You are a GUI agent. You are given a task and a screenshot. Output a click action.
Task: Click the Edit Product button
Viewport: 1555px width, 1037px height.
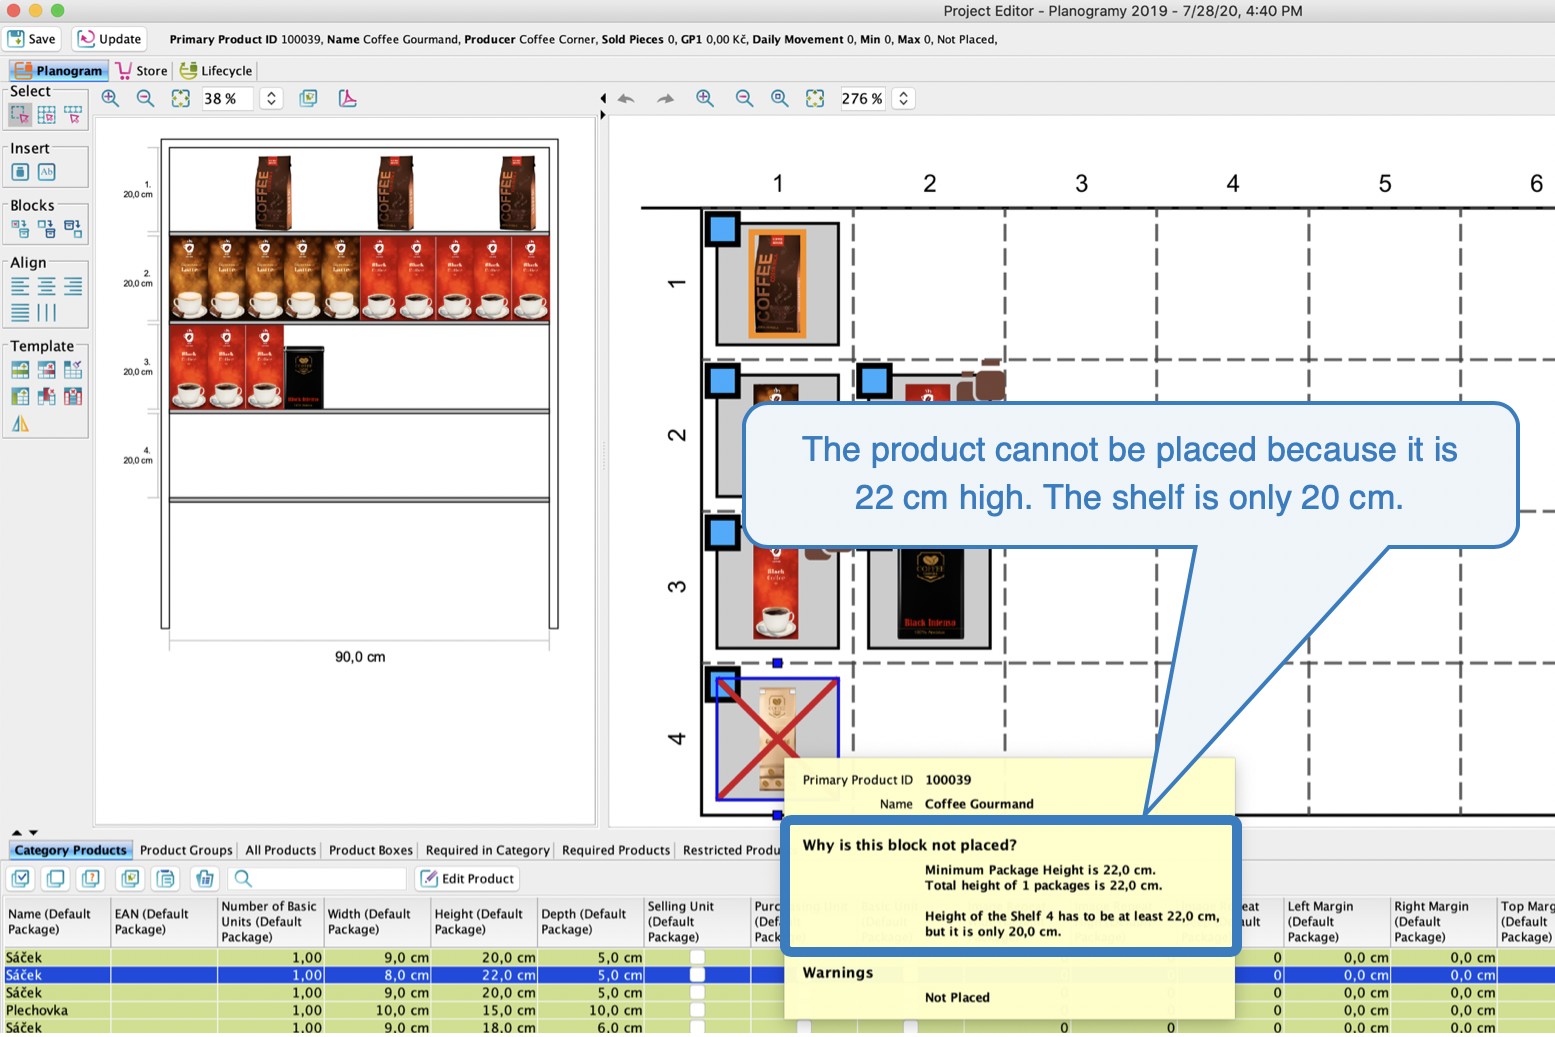click(x=468, y=878)
